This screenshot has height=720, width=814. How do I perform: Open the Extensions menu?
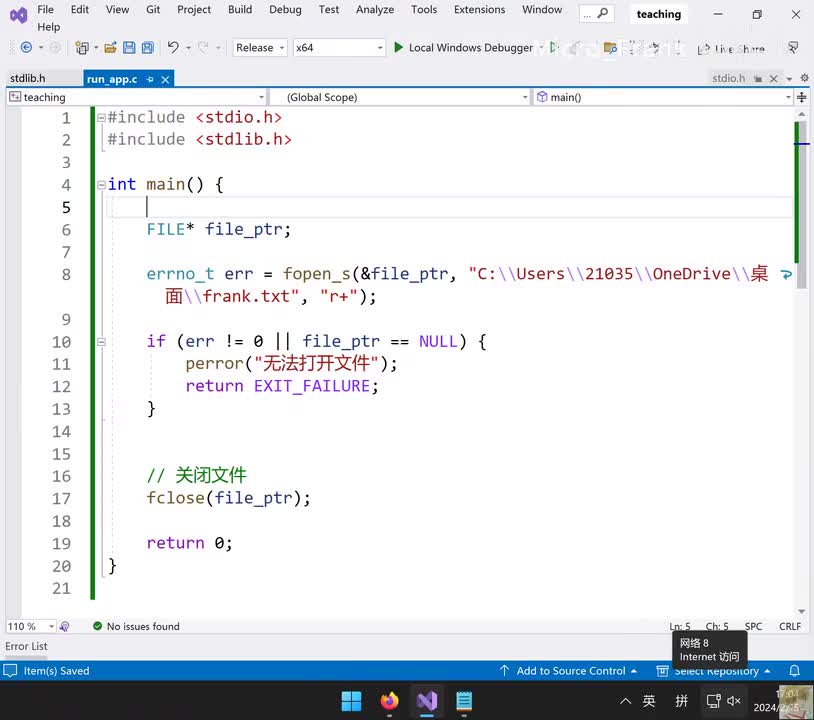coord(479,9)
